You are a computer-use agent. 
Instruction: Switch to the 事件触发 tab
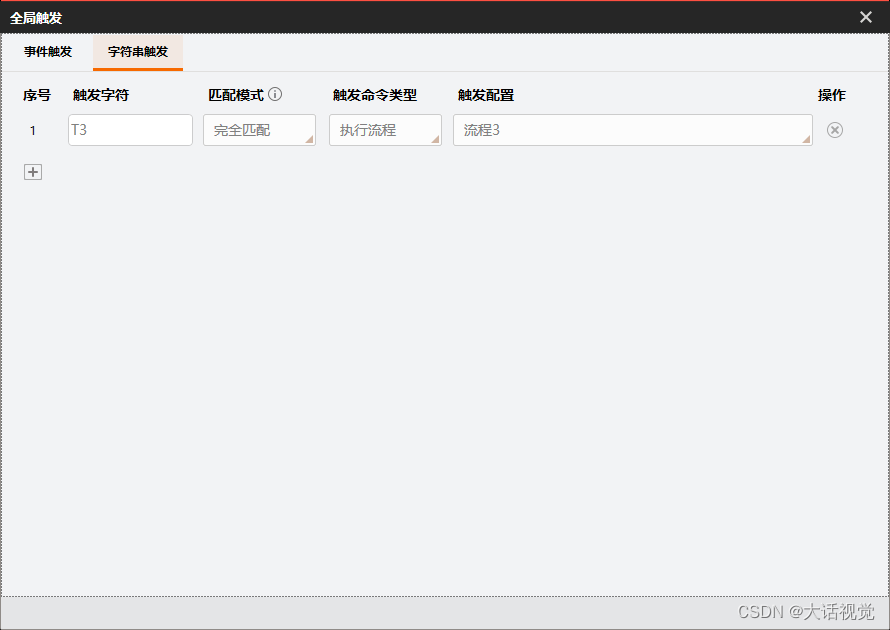(x=48, y=52)
